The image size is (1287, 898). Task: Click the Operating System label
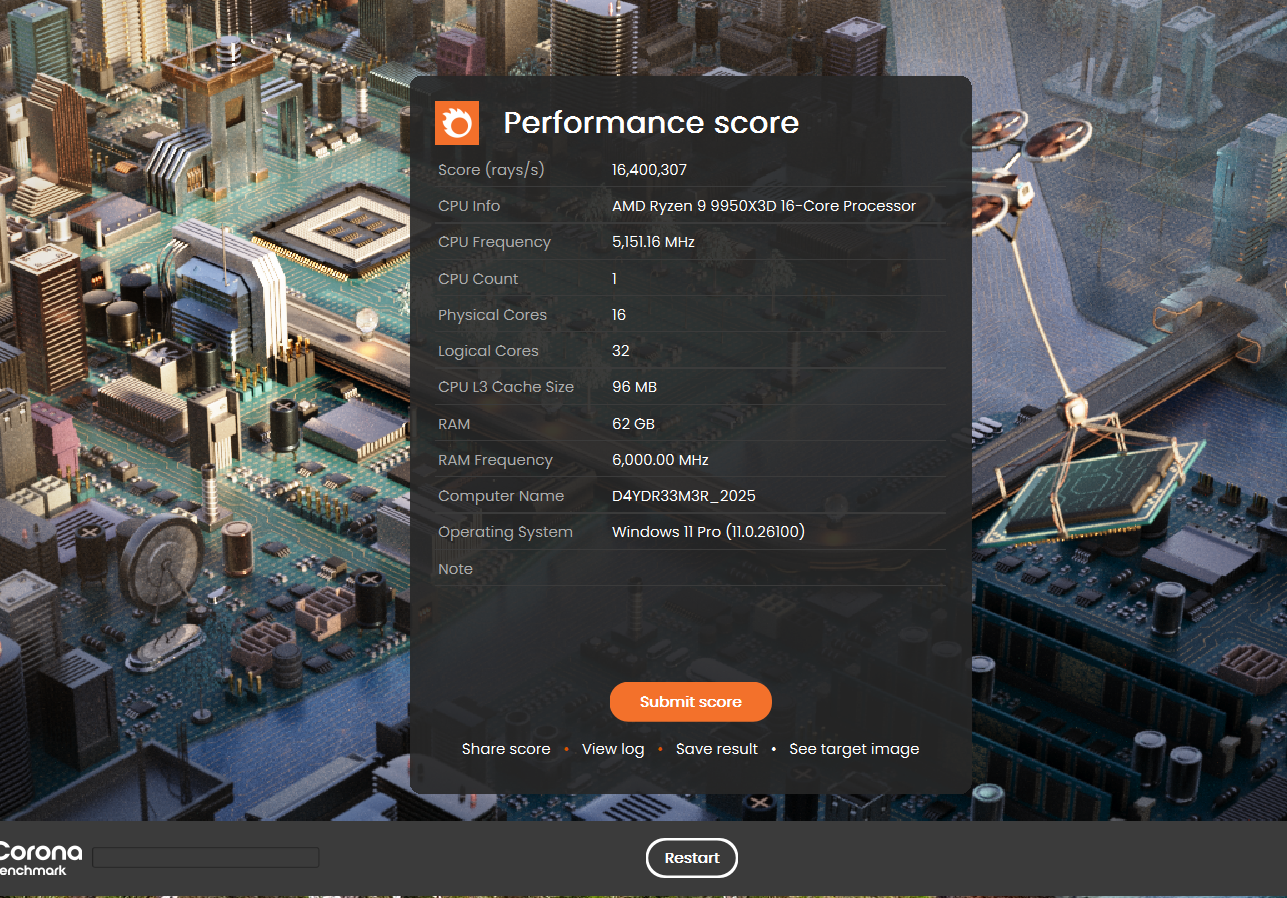click(x=505, y=532)
